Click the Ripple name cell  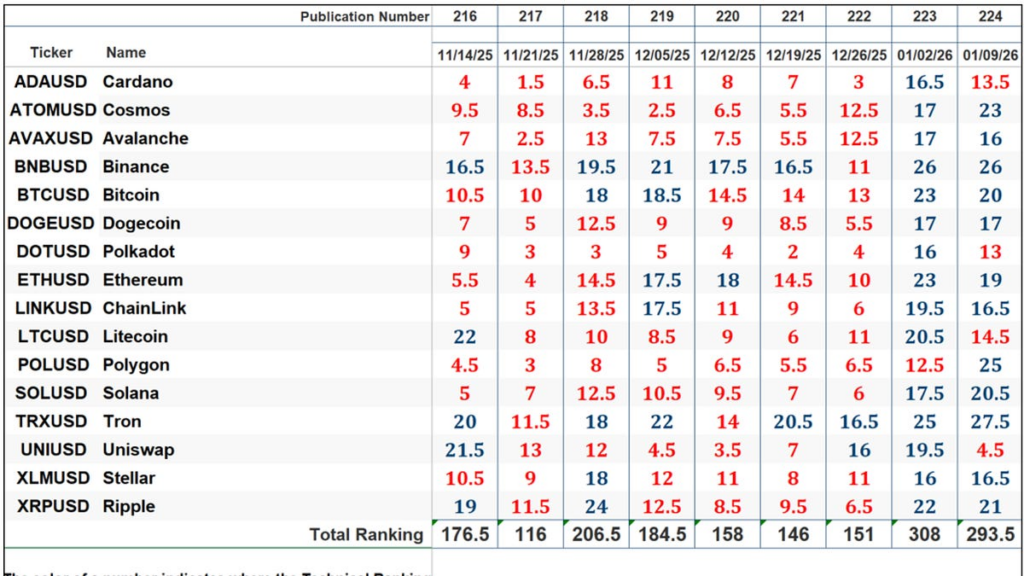(x=129, y=506)
